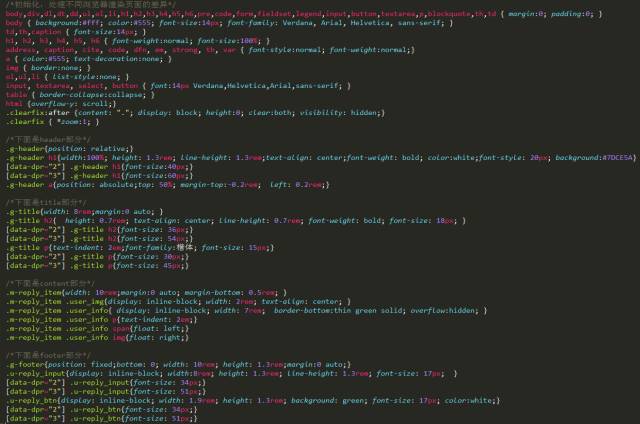This screenshot has width=640, height=424.
Task: Click the .g-title h2 height rule
Action: (x=236, y=220)
